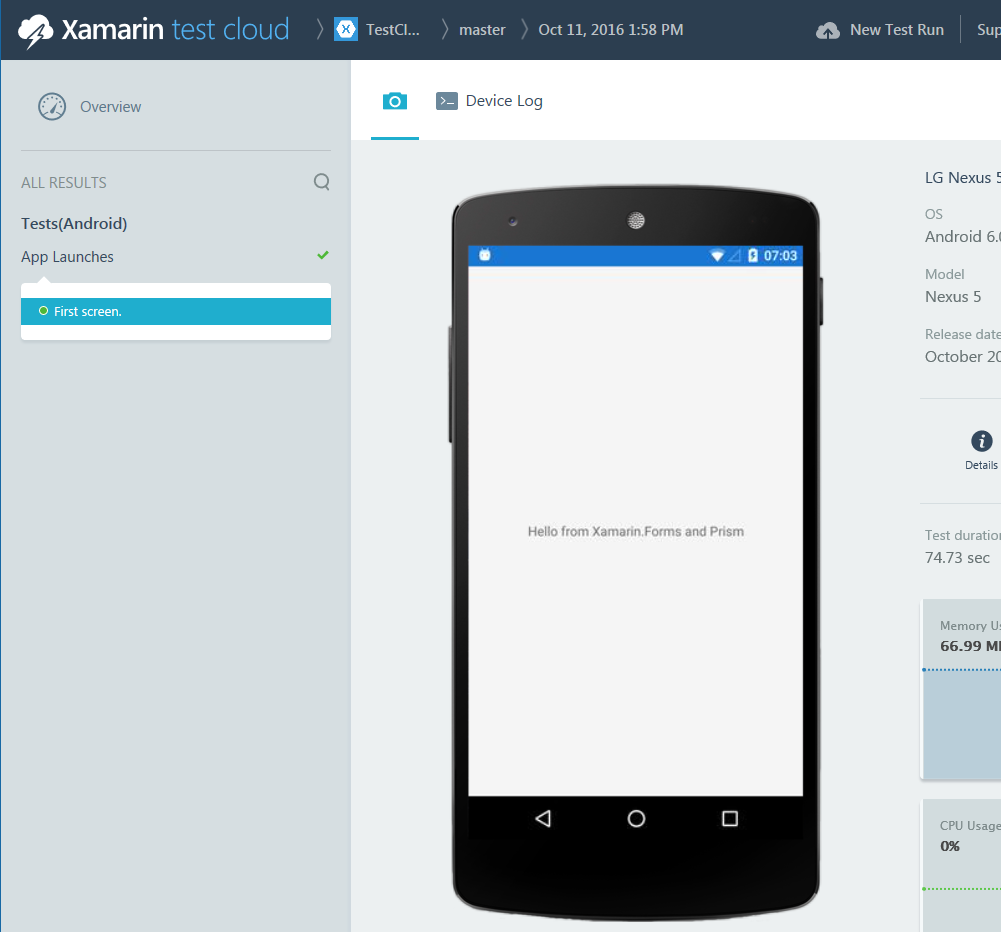The image size is (1001, 932).
Task: Click the ALL RESULTS heading
Action: coord(64,183)
